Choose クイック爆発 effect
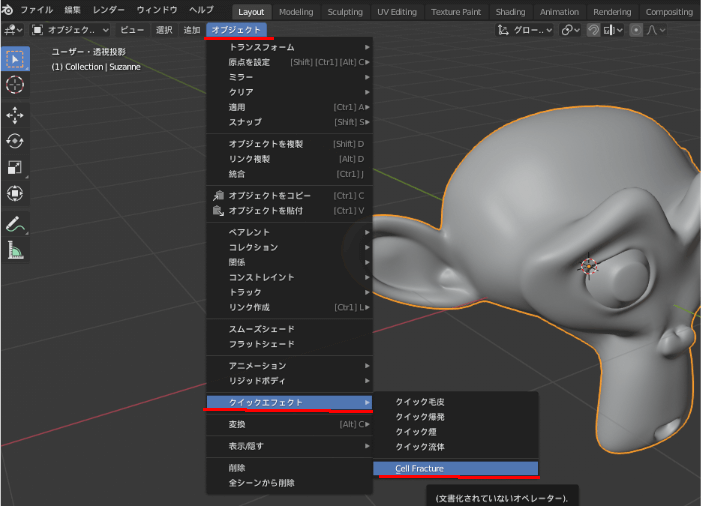The width and height of the screenshot is (701, 506). (456, 417)
